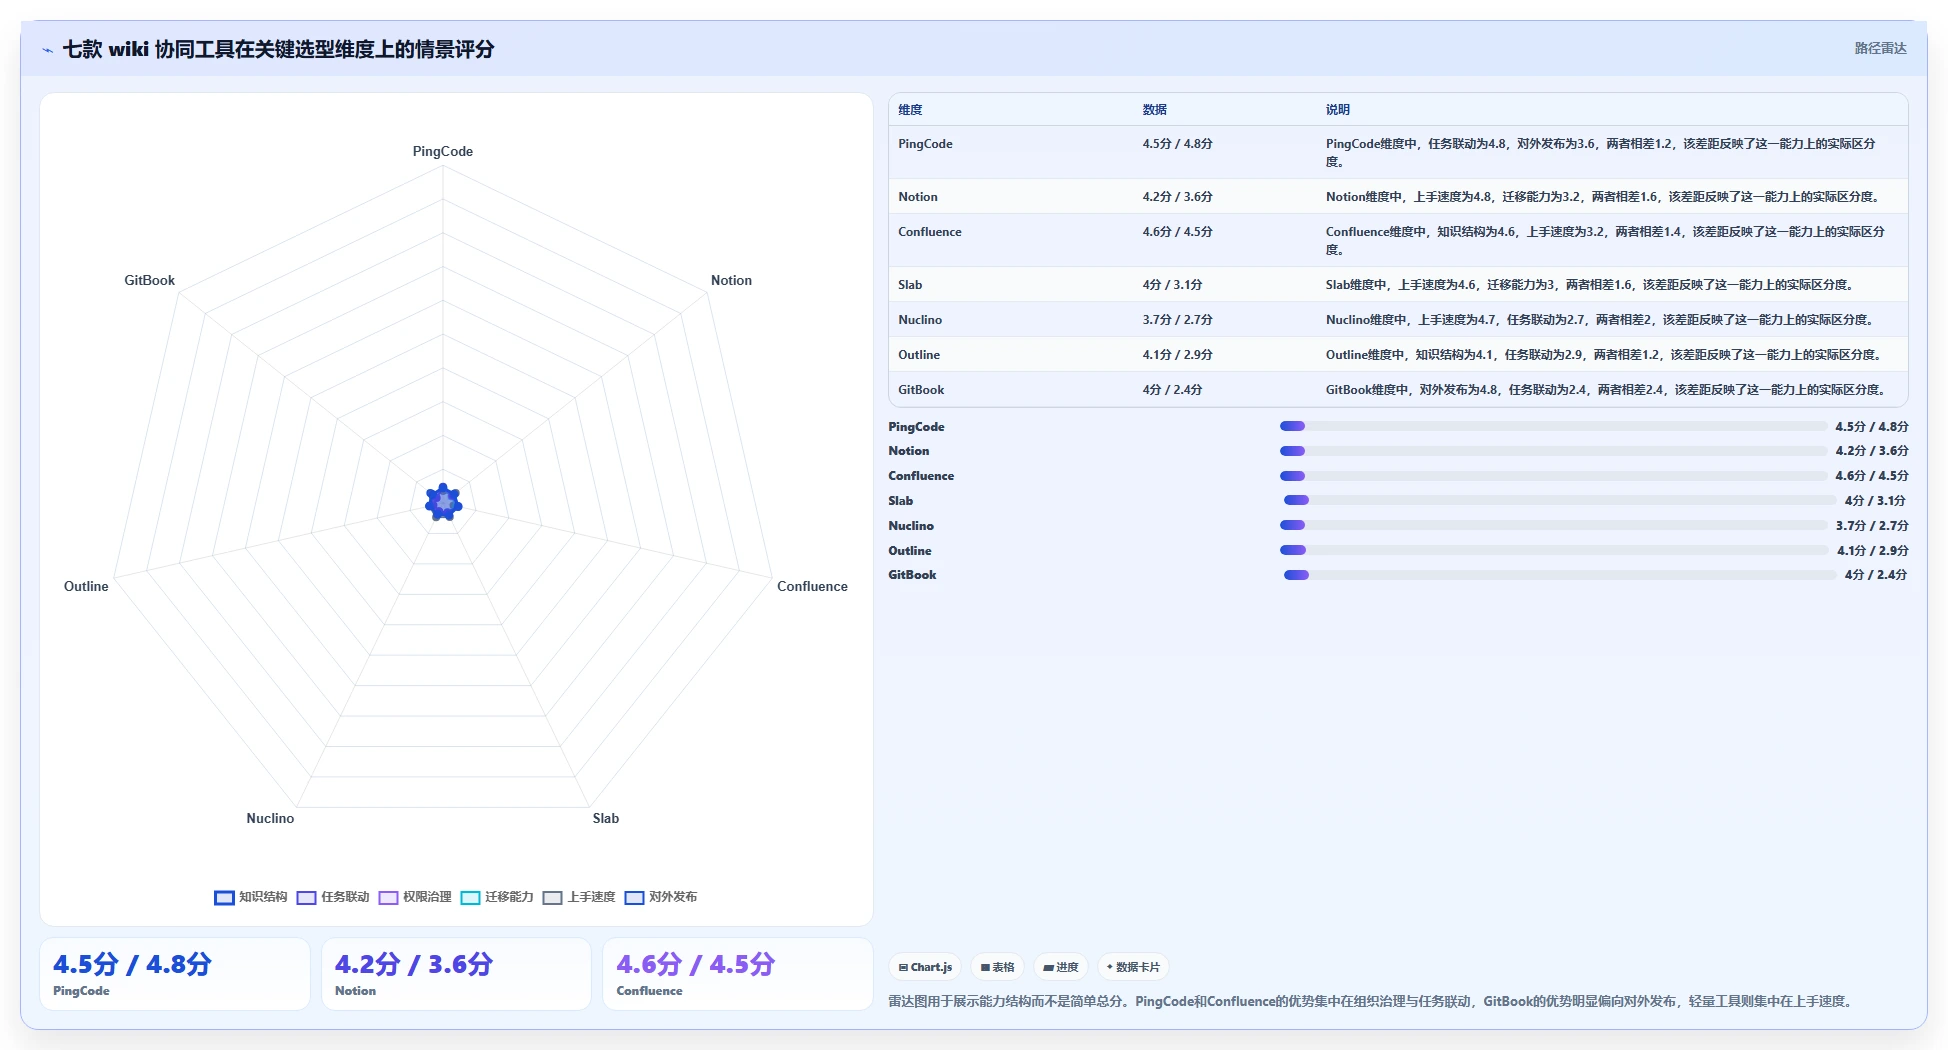Image resolution: width=1948 pixels, height=1050 pixels.
Task: Click the GitBook progress bar
Action: tap(1560, 575)
